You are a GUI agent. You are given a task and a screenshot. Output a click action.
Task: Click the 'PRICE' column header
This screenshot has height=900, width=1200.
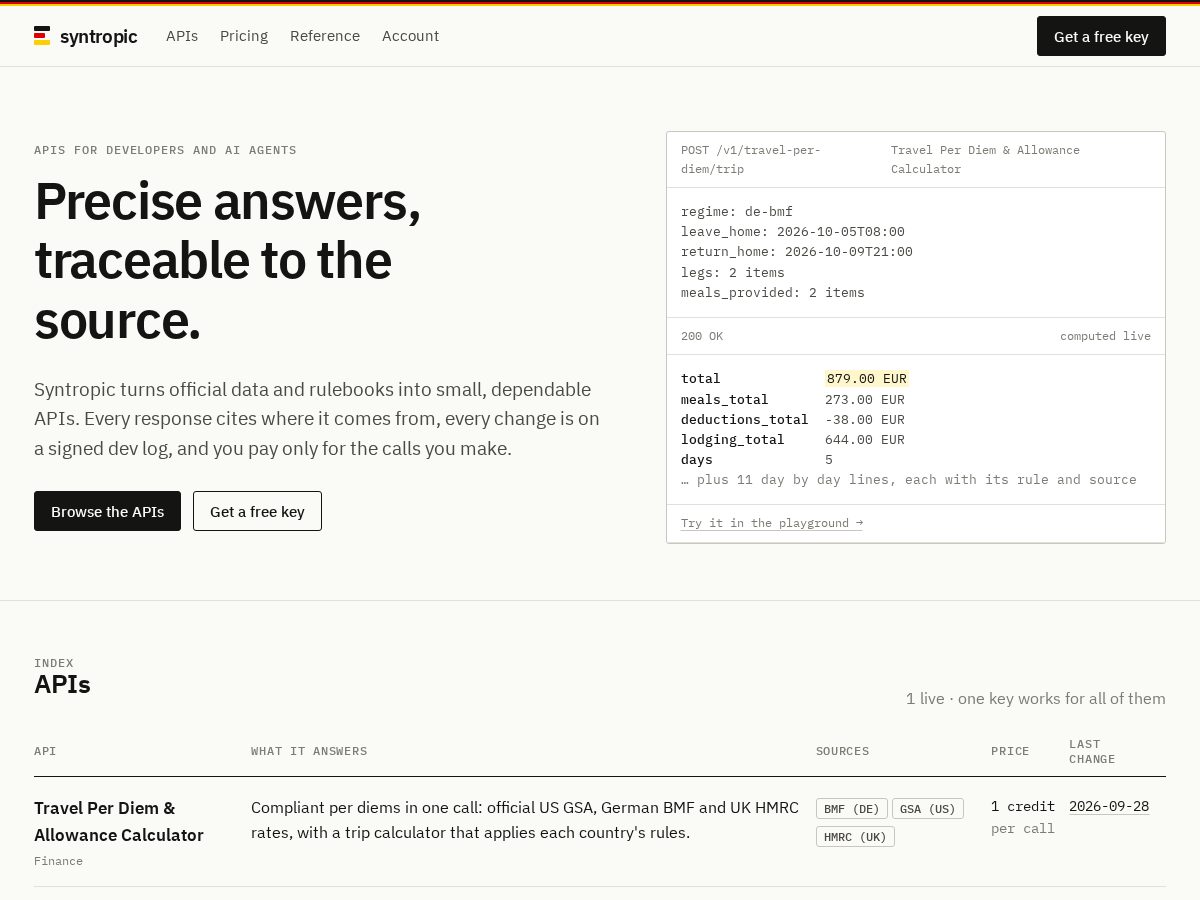point(1010,751)
